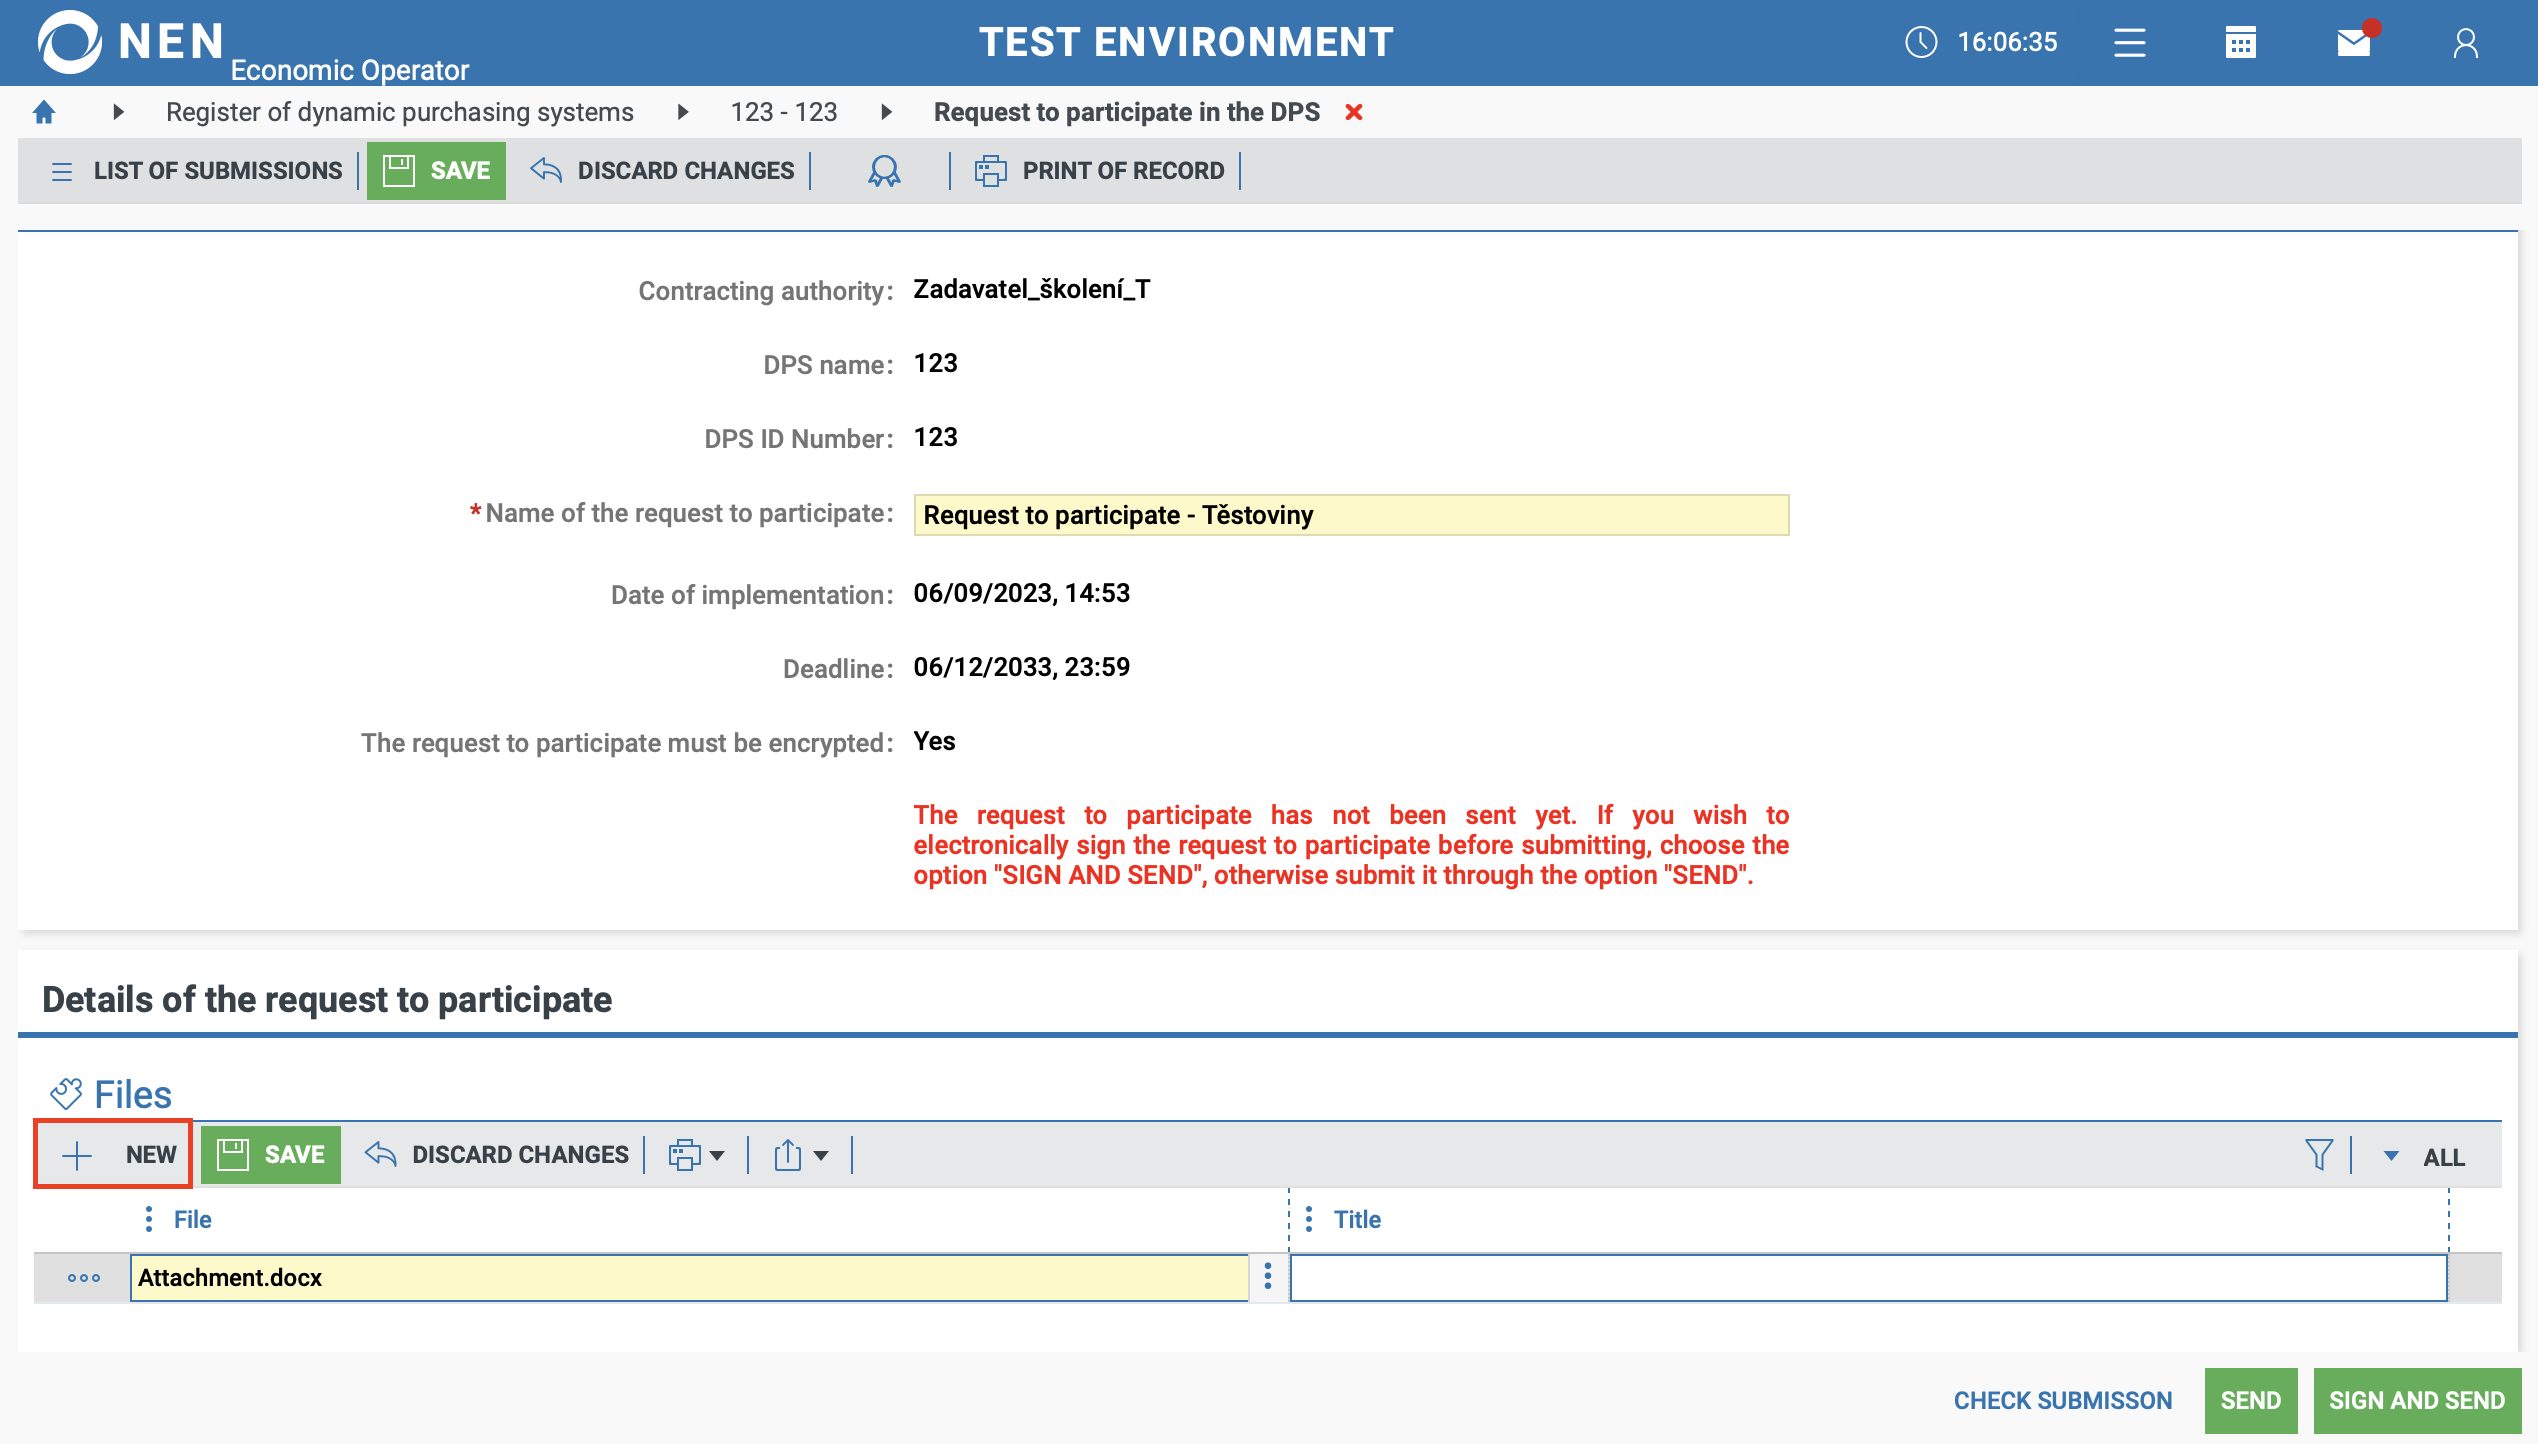Open the calendar icon in header

click(2240, 43)
